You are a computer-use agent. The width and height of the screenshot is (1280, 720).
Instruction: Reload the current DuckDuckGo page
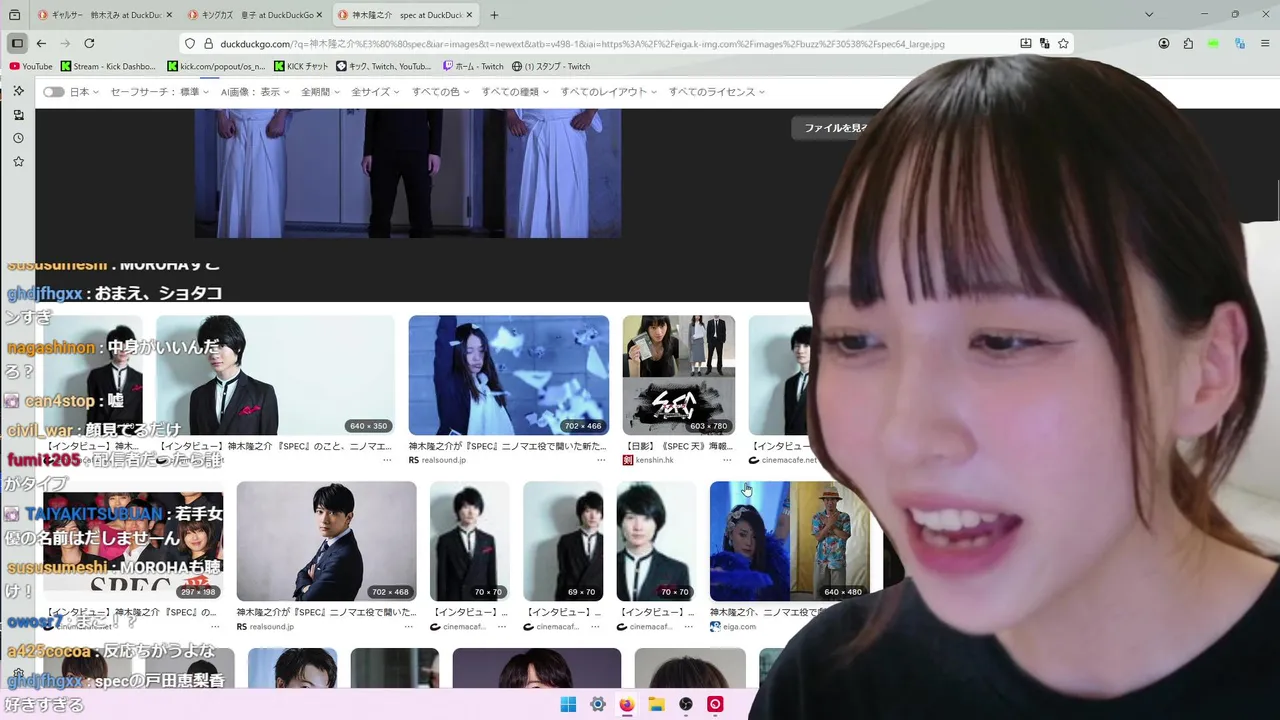point(89,43)
